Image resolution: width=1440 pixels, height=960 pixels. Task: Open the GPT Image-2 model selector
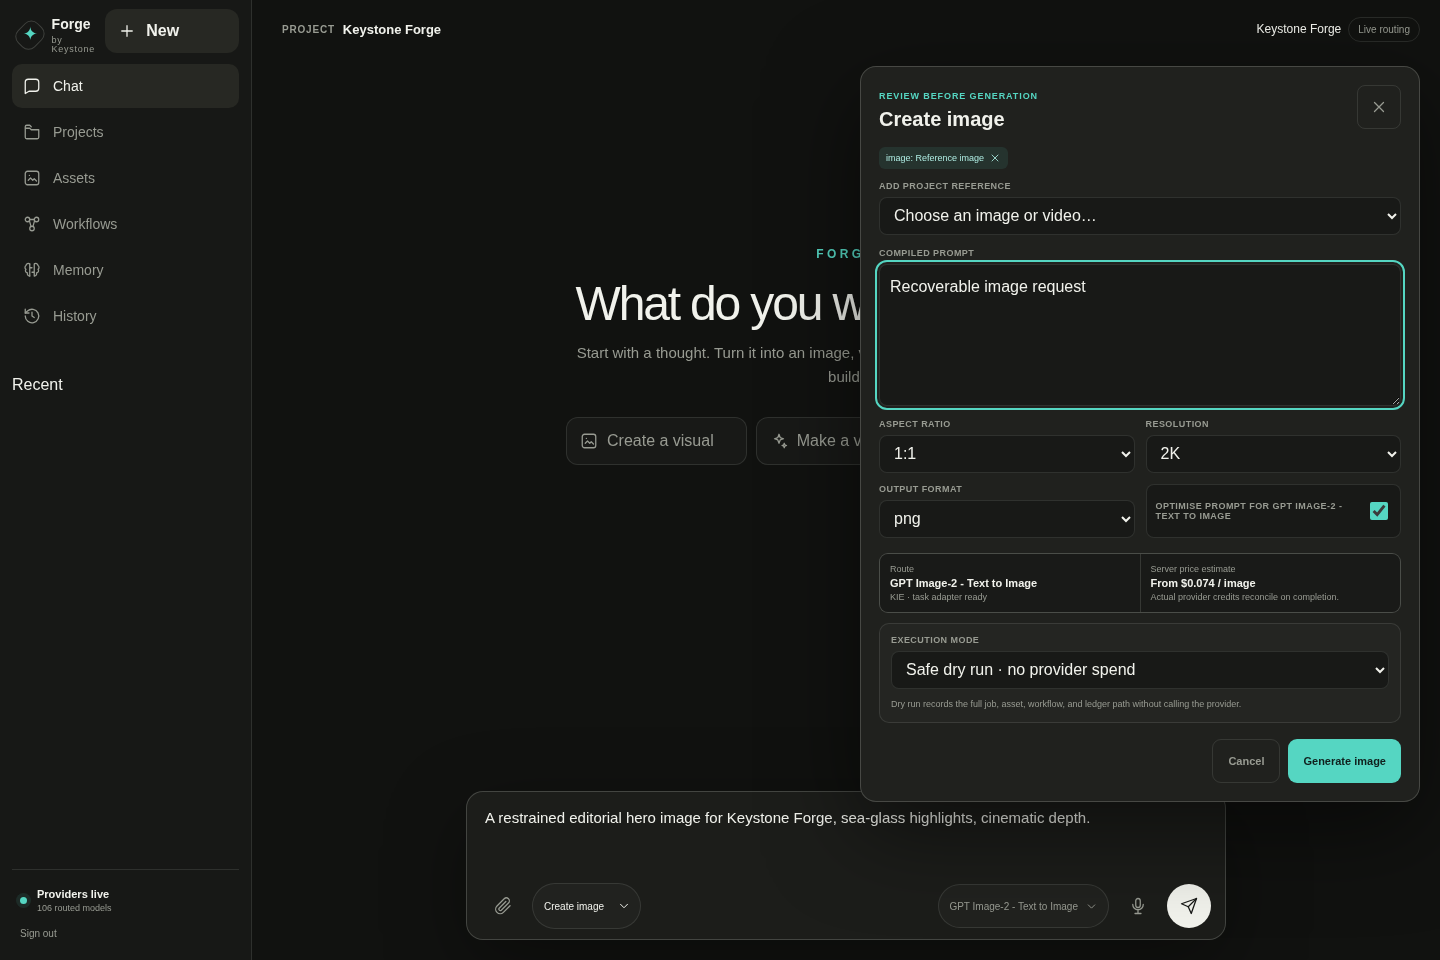tap(1023, 906)
